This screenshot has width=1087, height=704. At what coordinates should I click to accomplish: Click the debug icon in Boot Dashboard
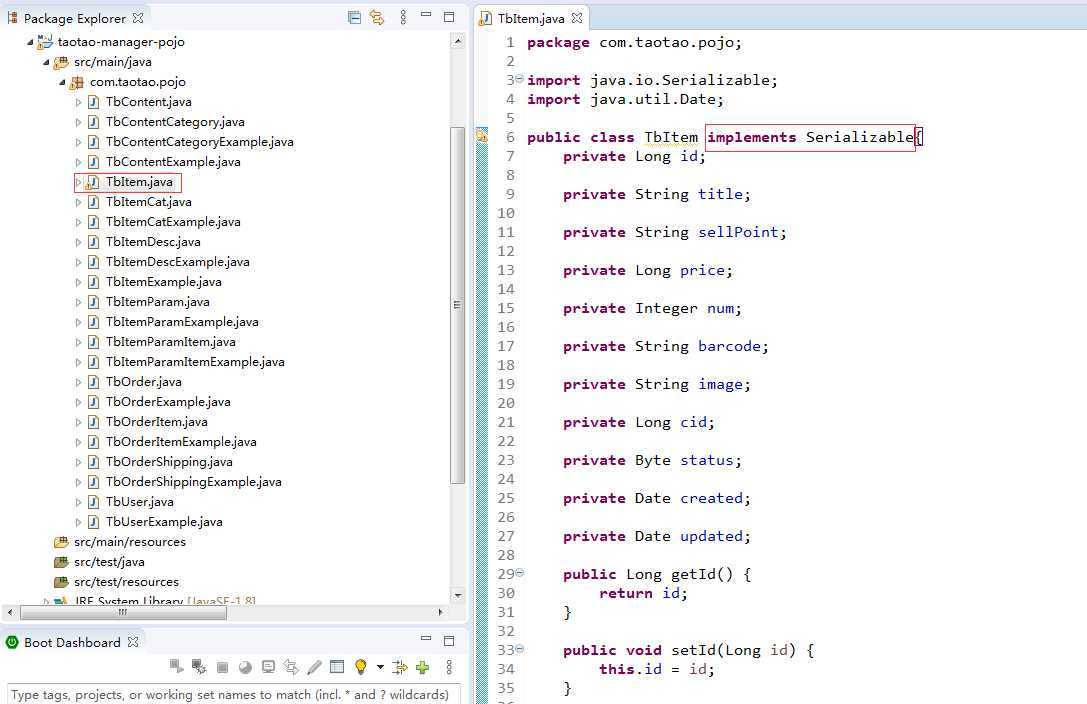coord(199,667)
